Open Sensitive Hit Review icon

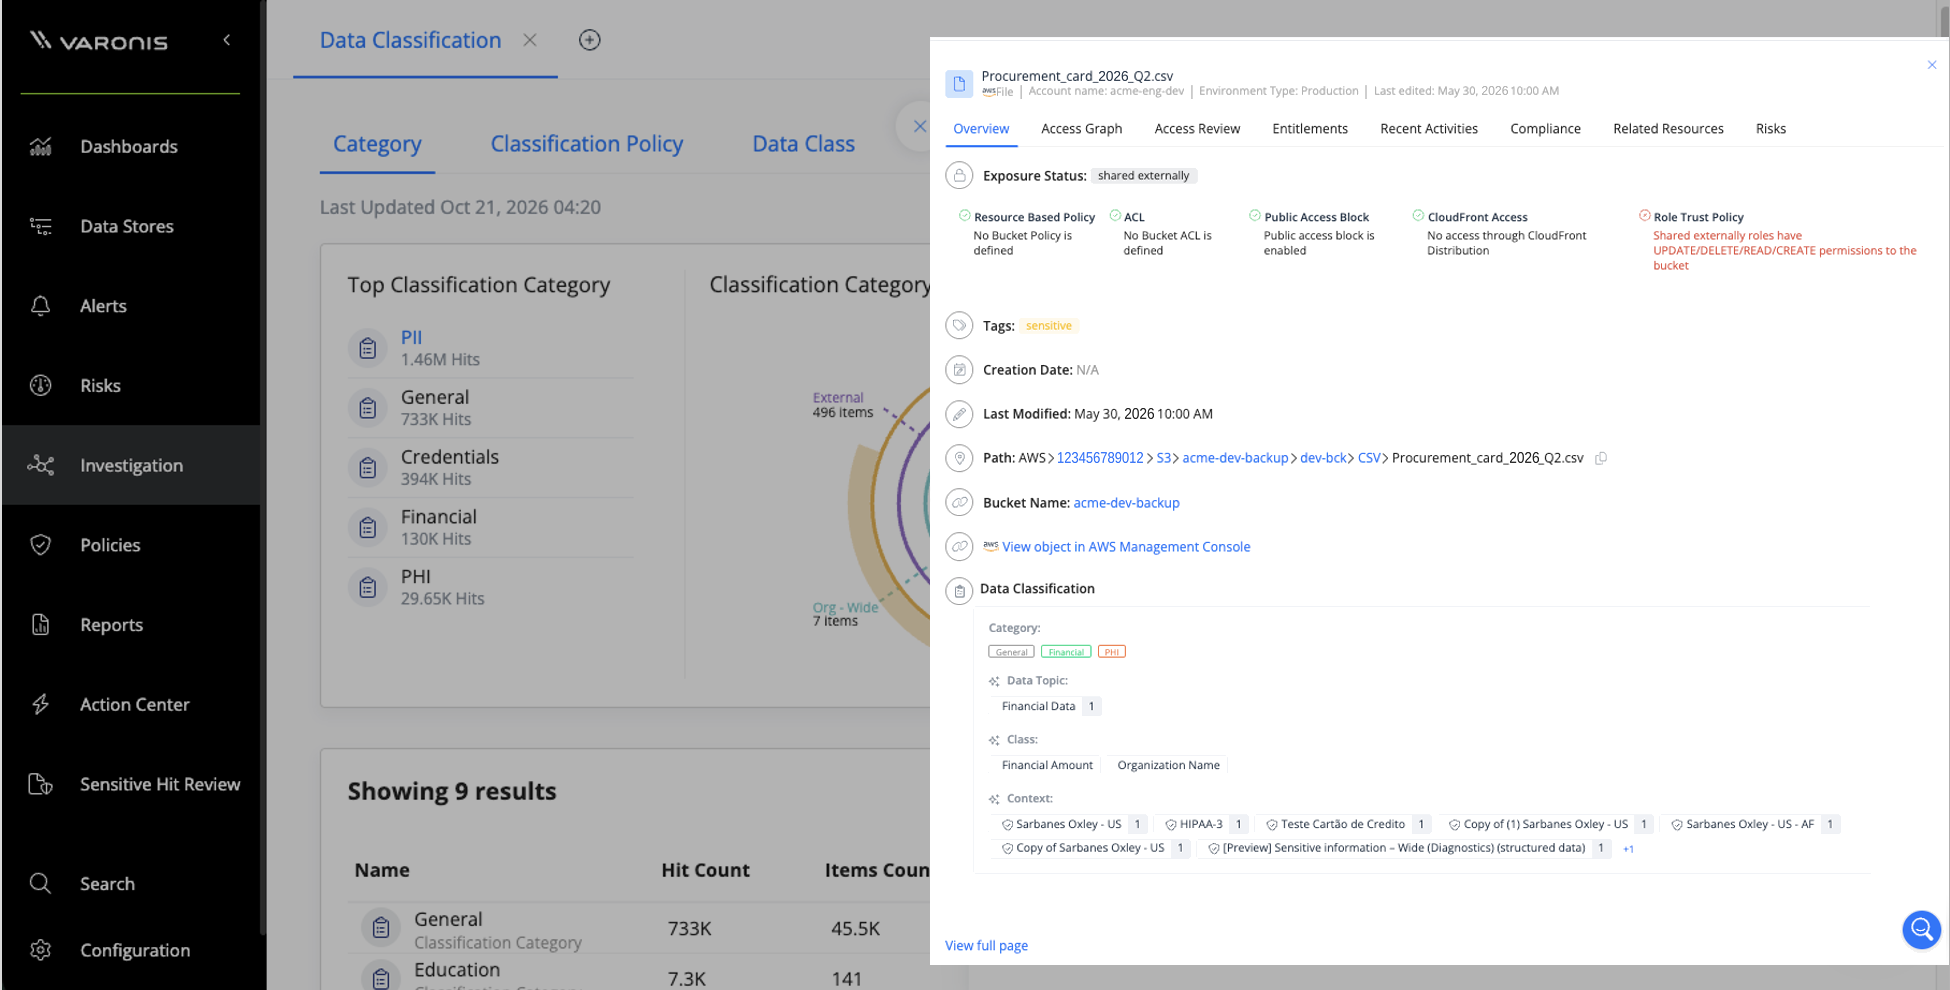coord(41,784)
